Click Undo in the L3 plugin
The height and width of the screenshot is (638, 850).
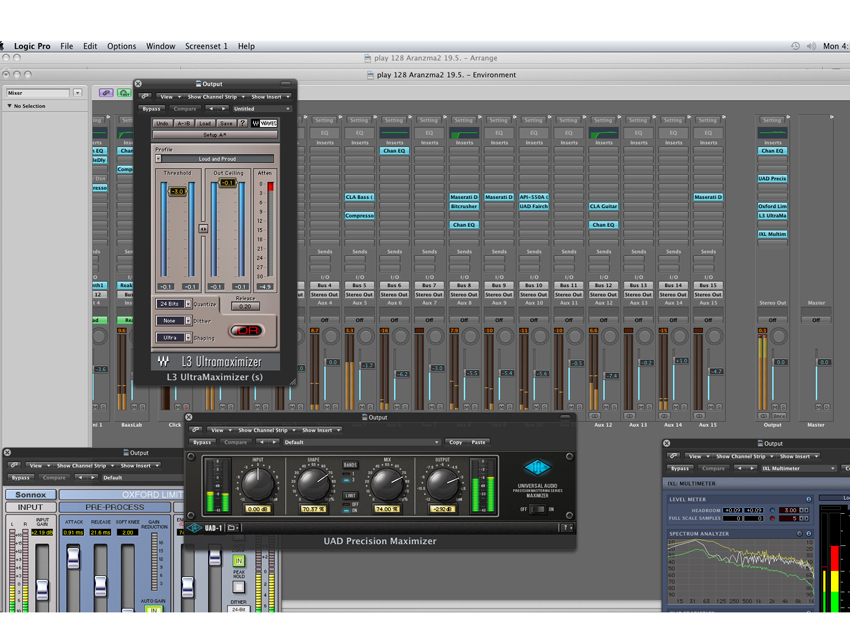point(162,123)
